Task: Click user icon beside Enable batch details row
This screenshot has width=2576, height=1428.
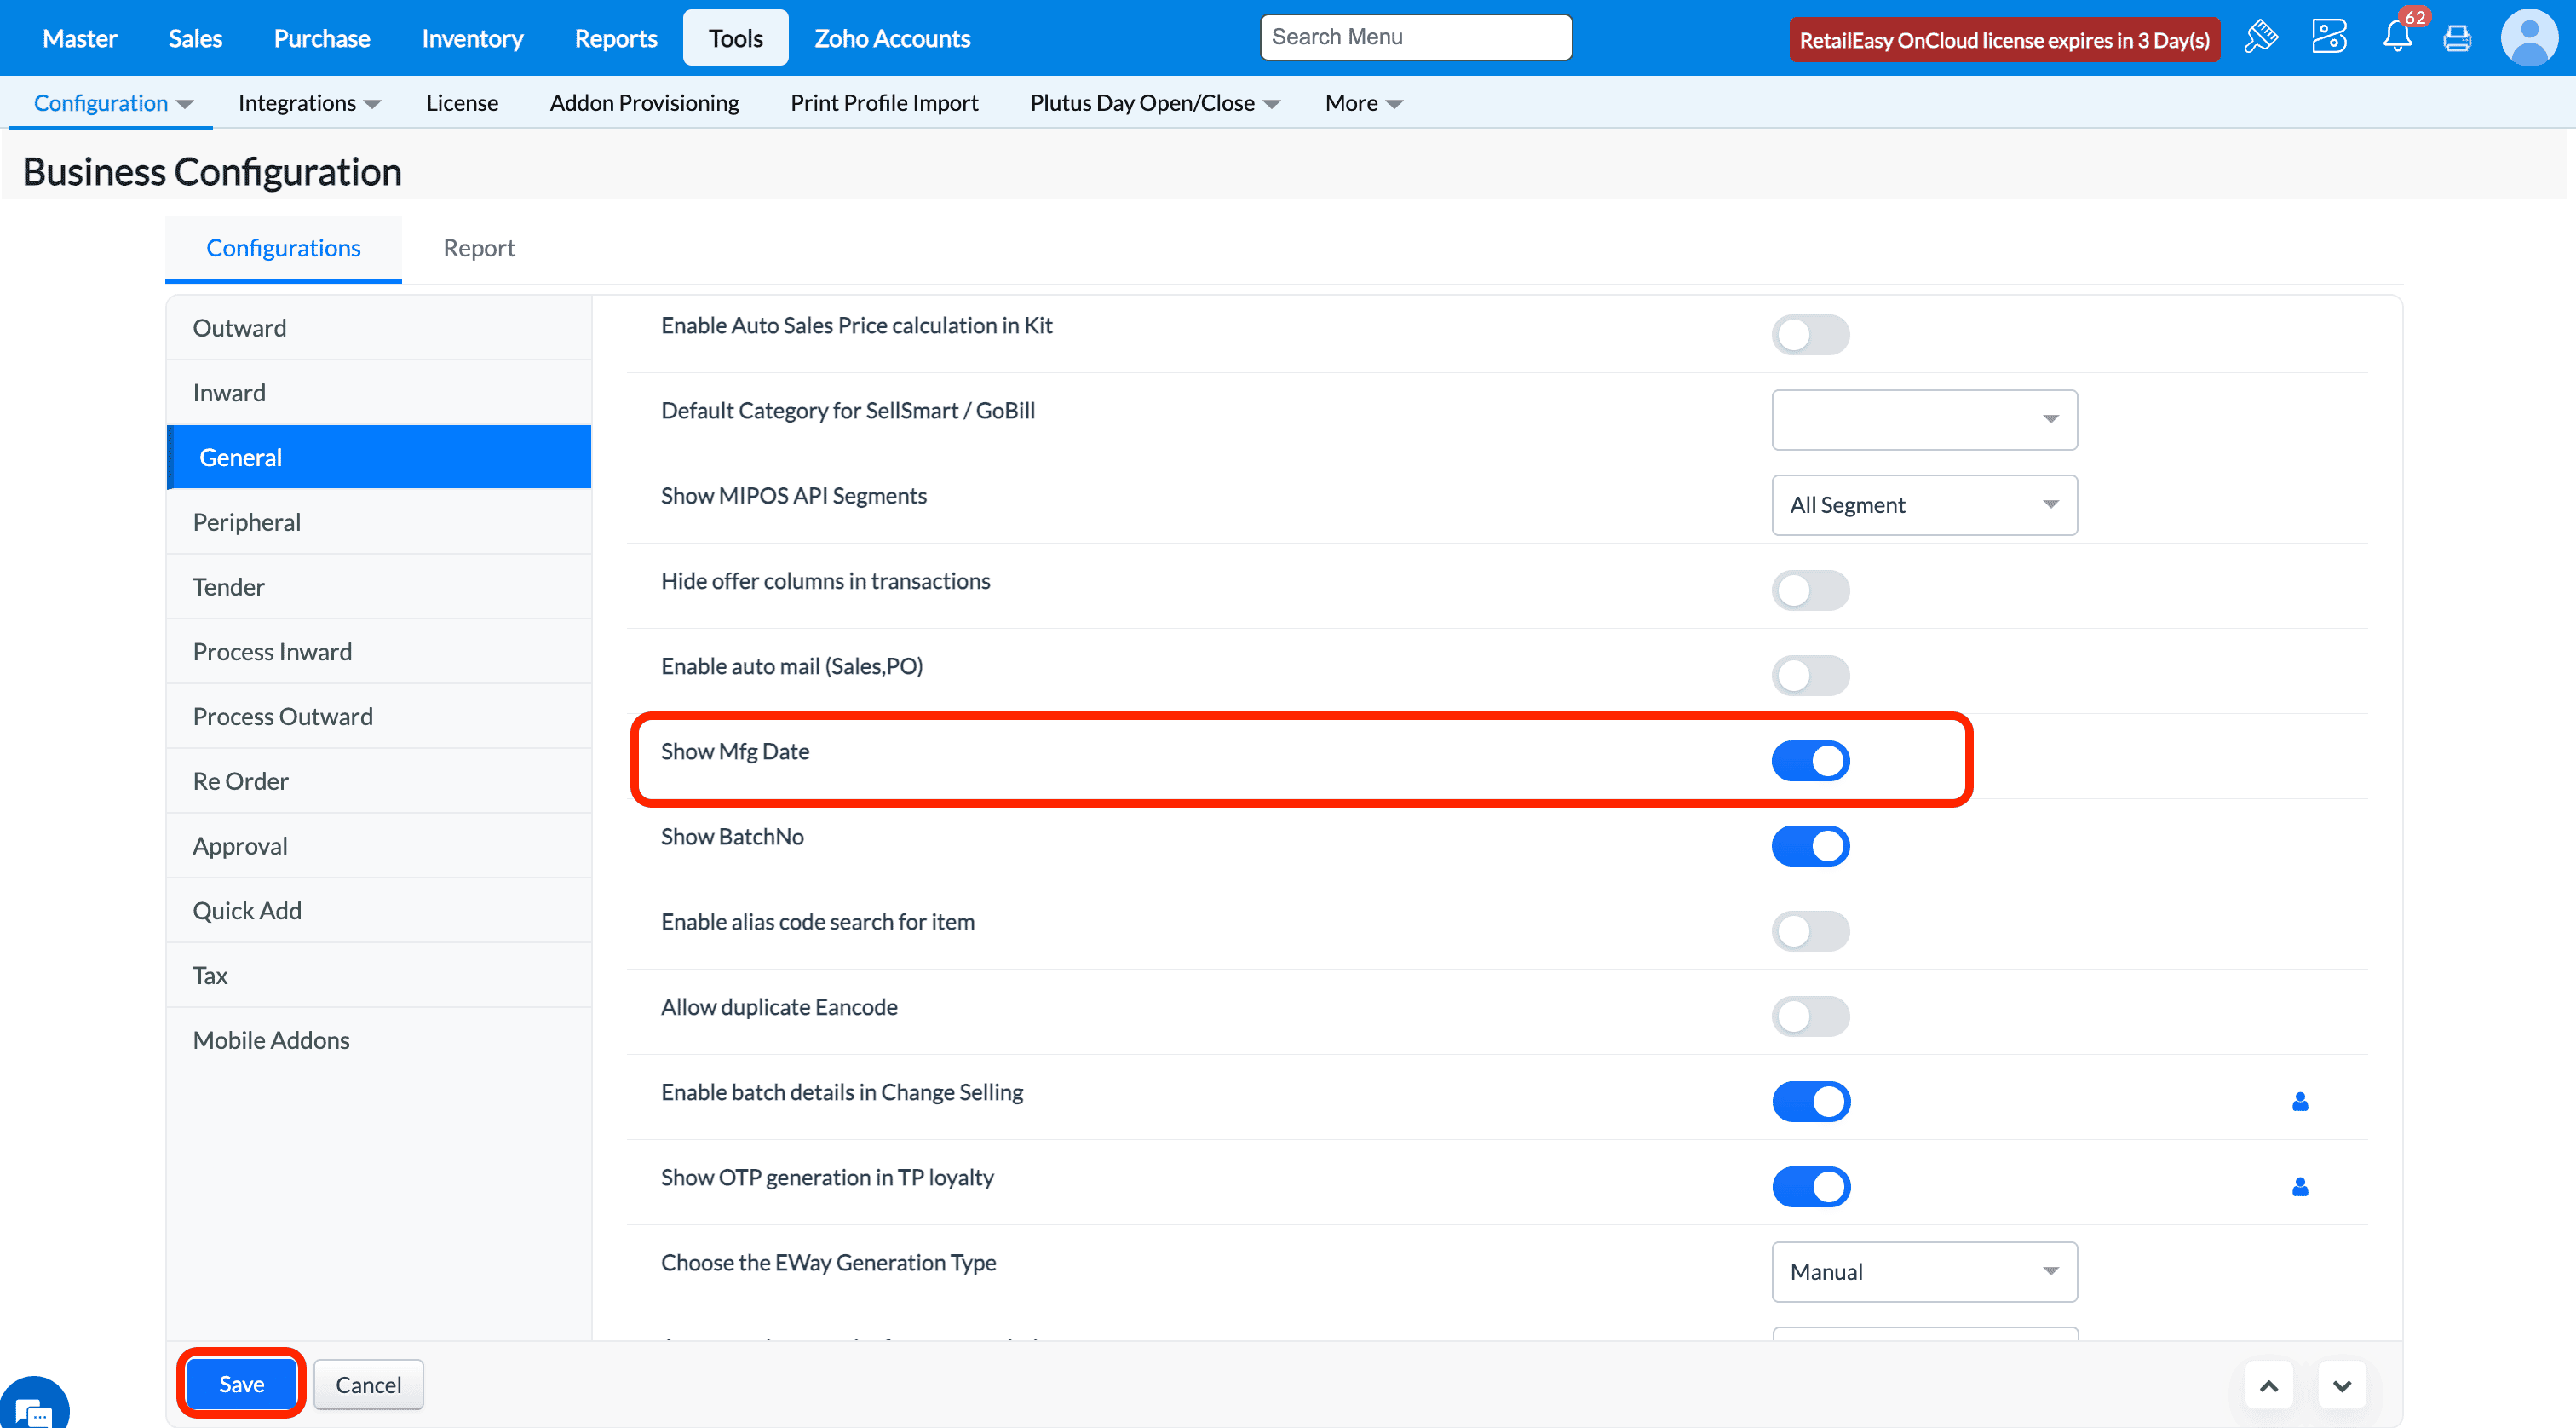Action: point(2300,1102)
